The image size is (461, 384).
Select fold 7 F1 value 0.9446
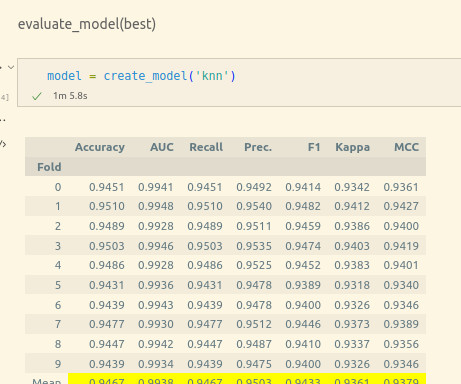303,324
